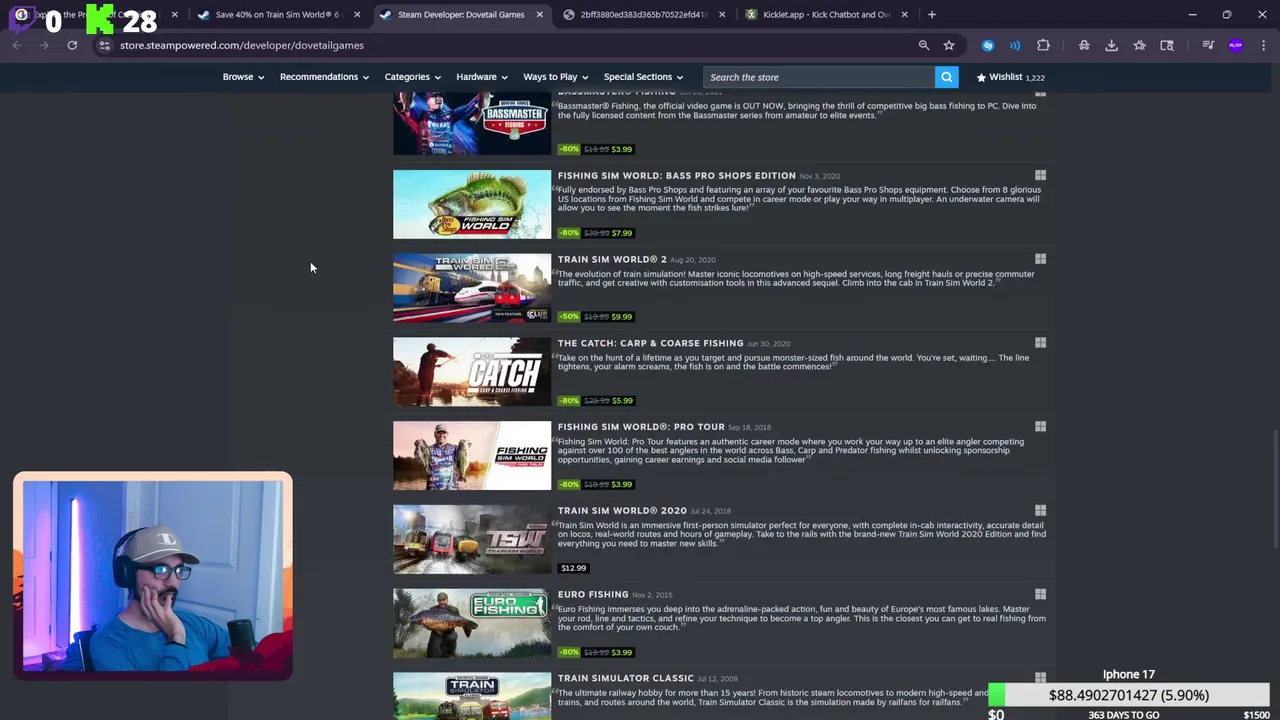Open the Bassmaster Fishing capsule image
Screen dimensions: 1280x720
472,123
